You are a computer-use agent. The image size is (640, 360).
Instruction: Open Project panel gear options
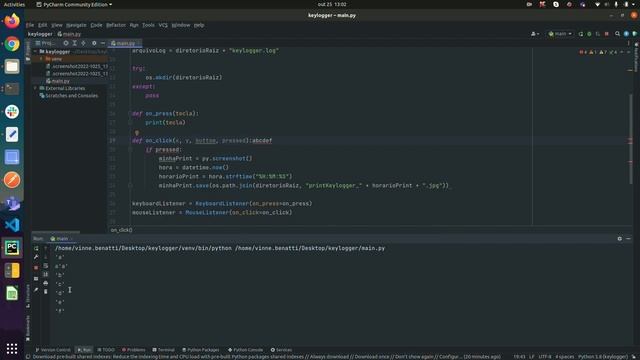coord(94,43)
